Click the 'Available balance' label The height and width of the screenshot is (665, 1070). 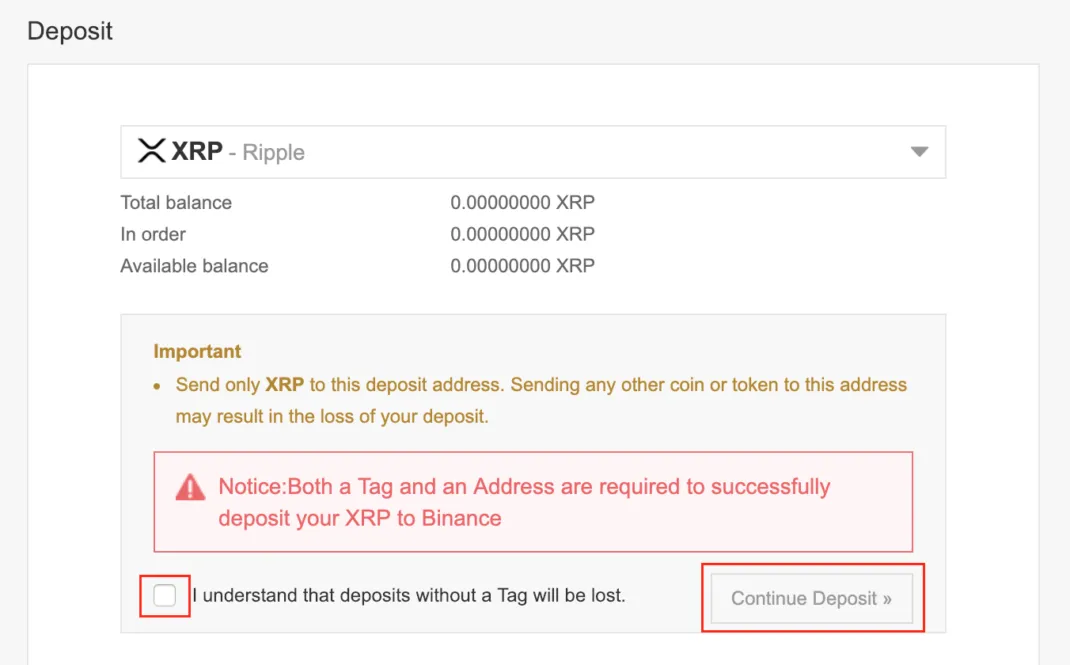194,265
